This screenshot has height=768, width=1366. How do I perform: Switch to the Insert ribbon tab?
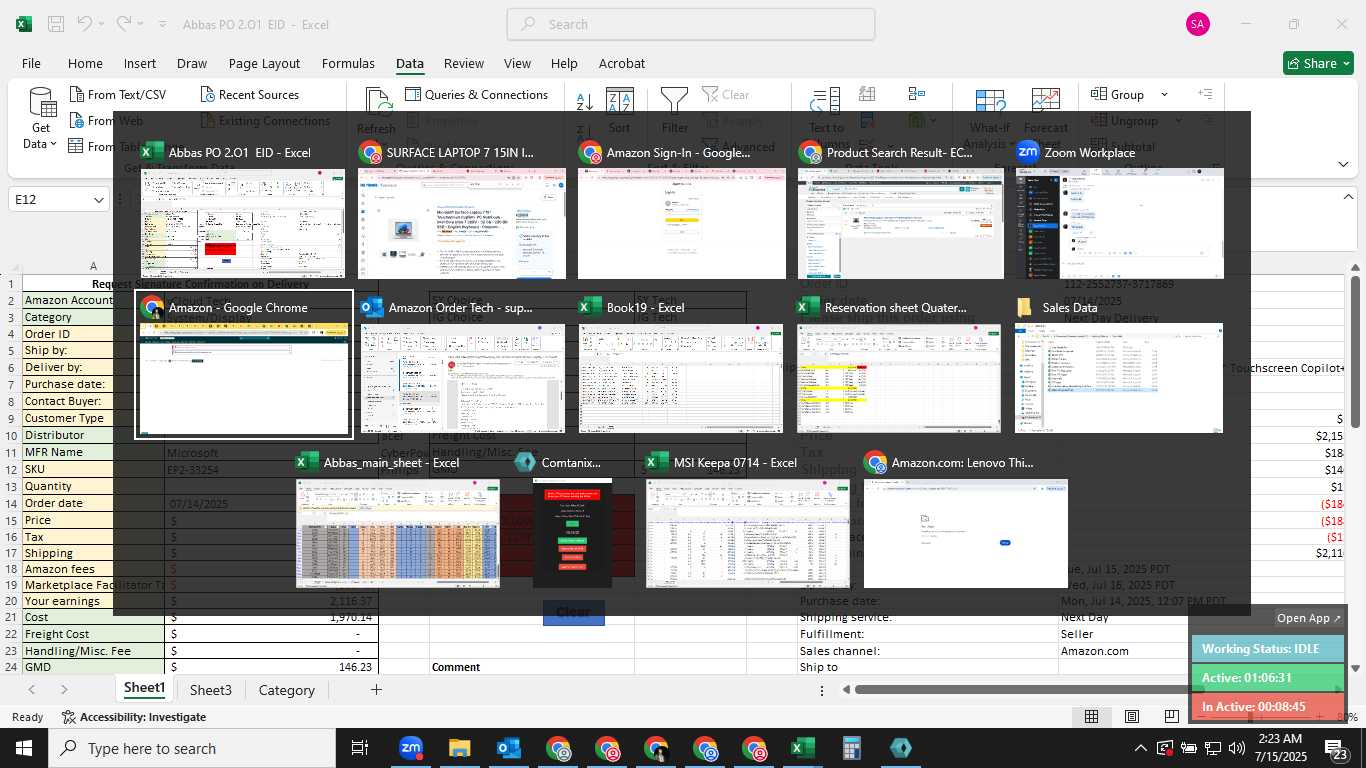point(140,63)
